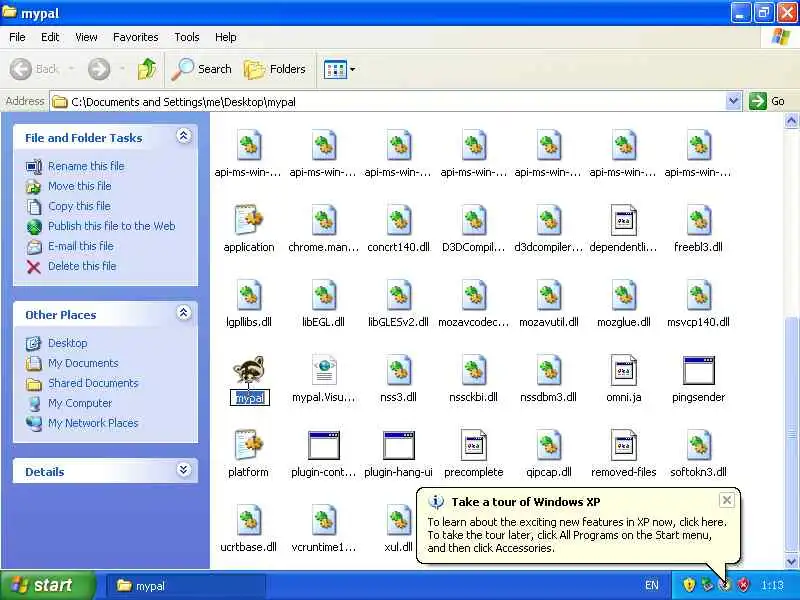
Task: Select the libEGL.dll file icon
Action: 323,295
